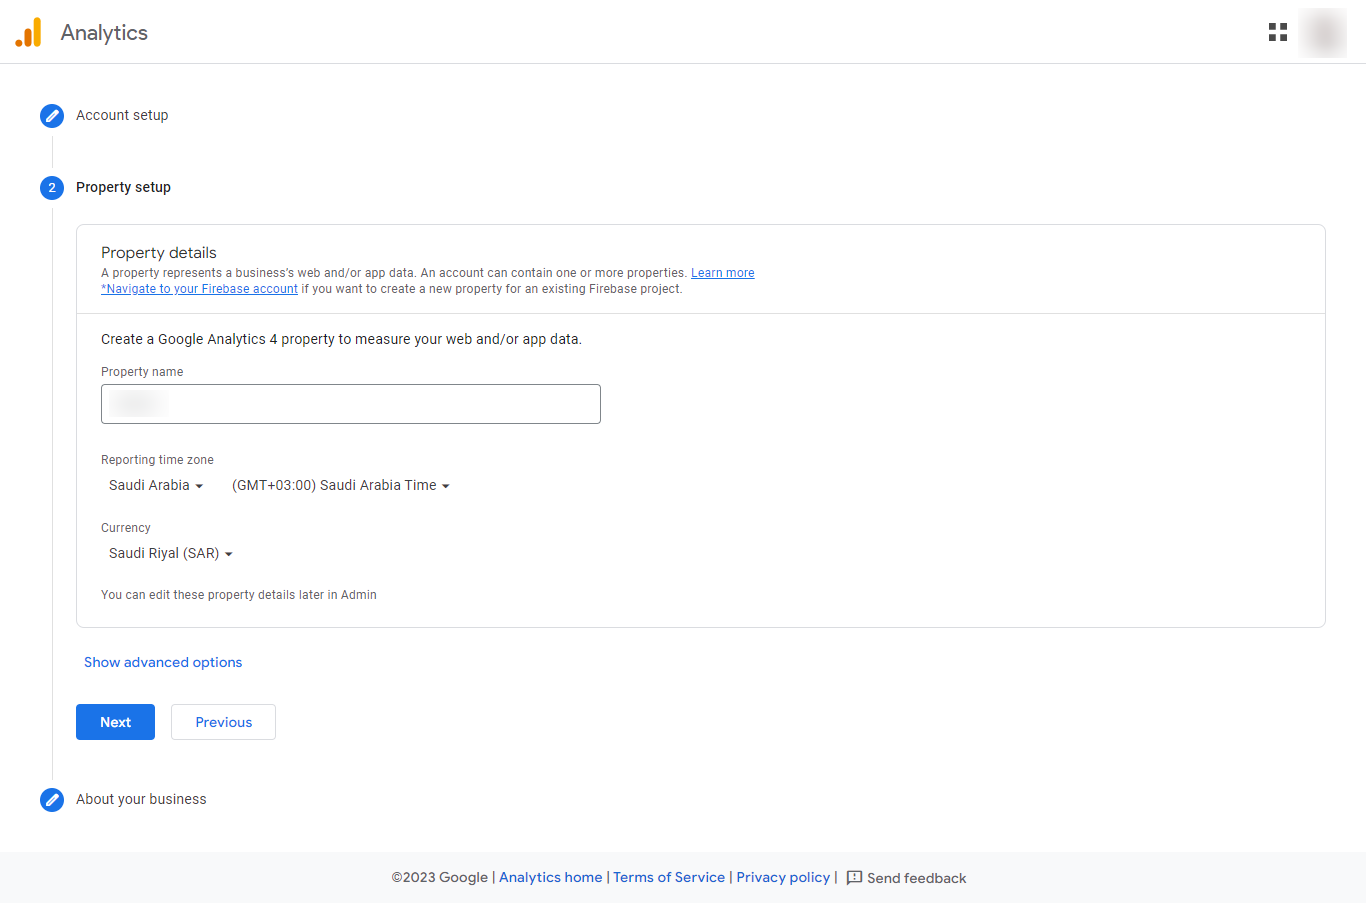Click 'You can edit these property details' note
Viewport: 1366px width, 904px height.
(239, 595)
